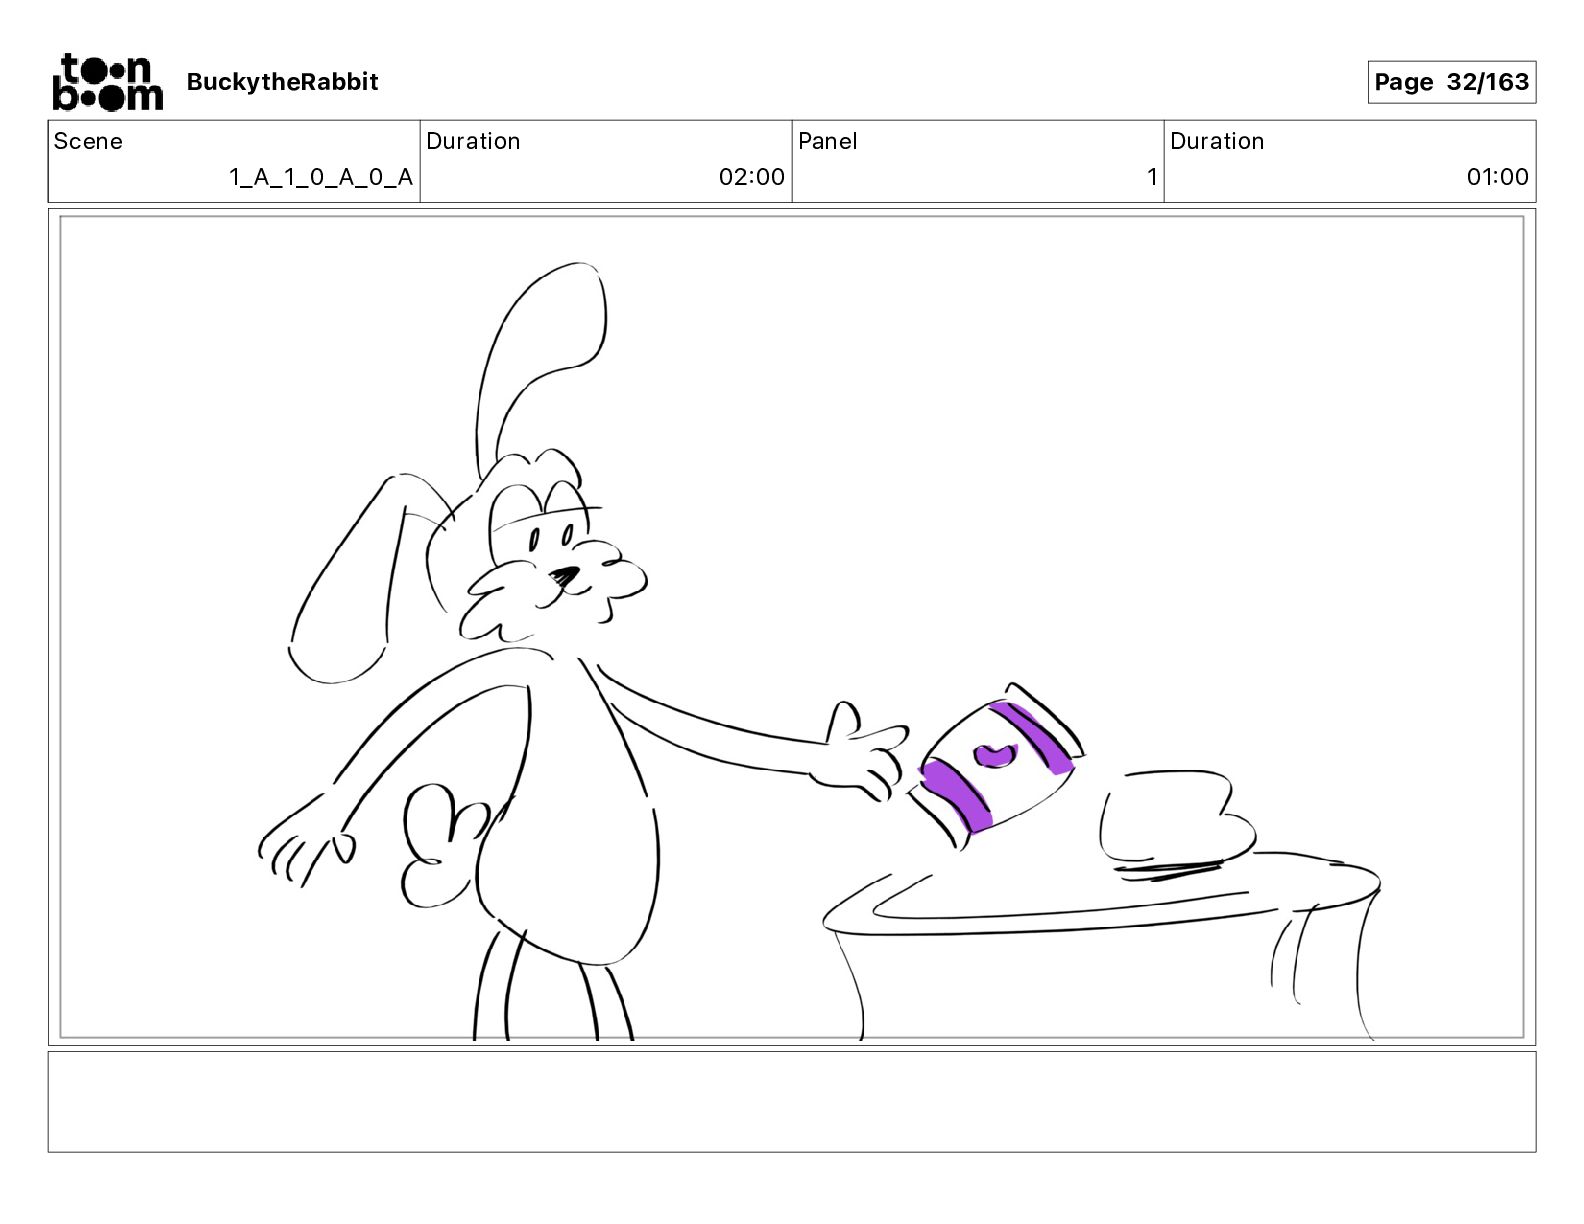The width and height of the screenshot is (1584, 1224).
Task: Click the rabbit storyboard drawing panel
Action: tap(792, 627)
